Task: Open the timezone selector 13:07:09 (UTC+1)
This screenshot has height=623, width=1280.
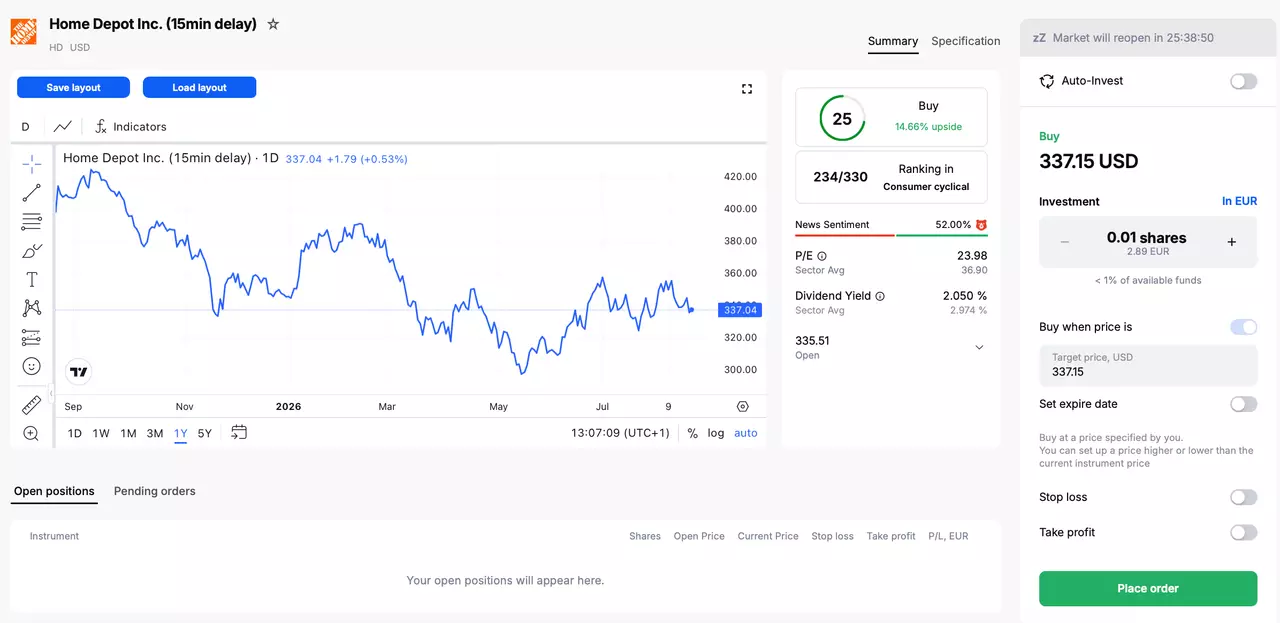Action: [620, 433]
